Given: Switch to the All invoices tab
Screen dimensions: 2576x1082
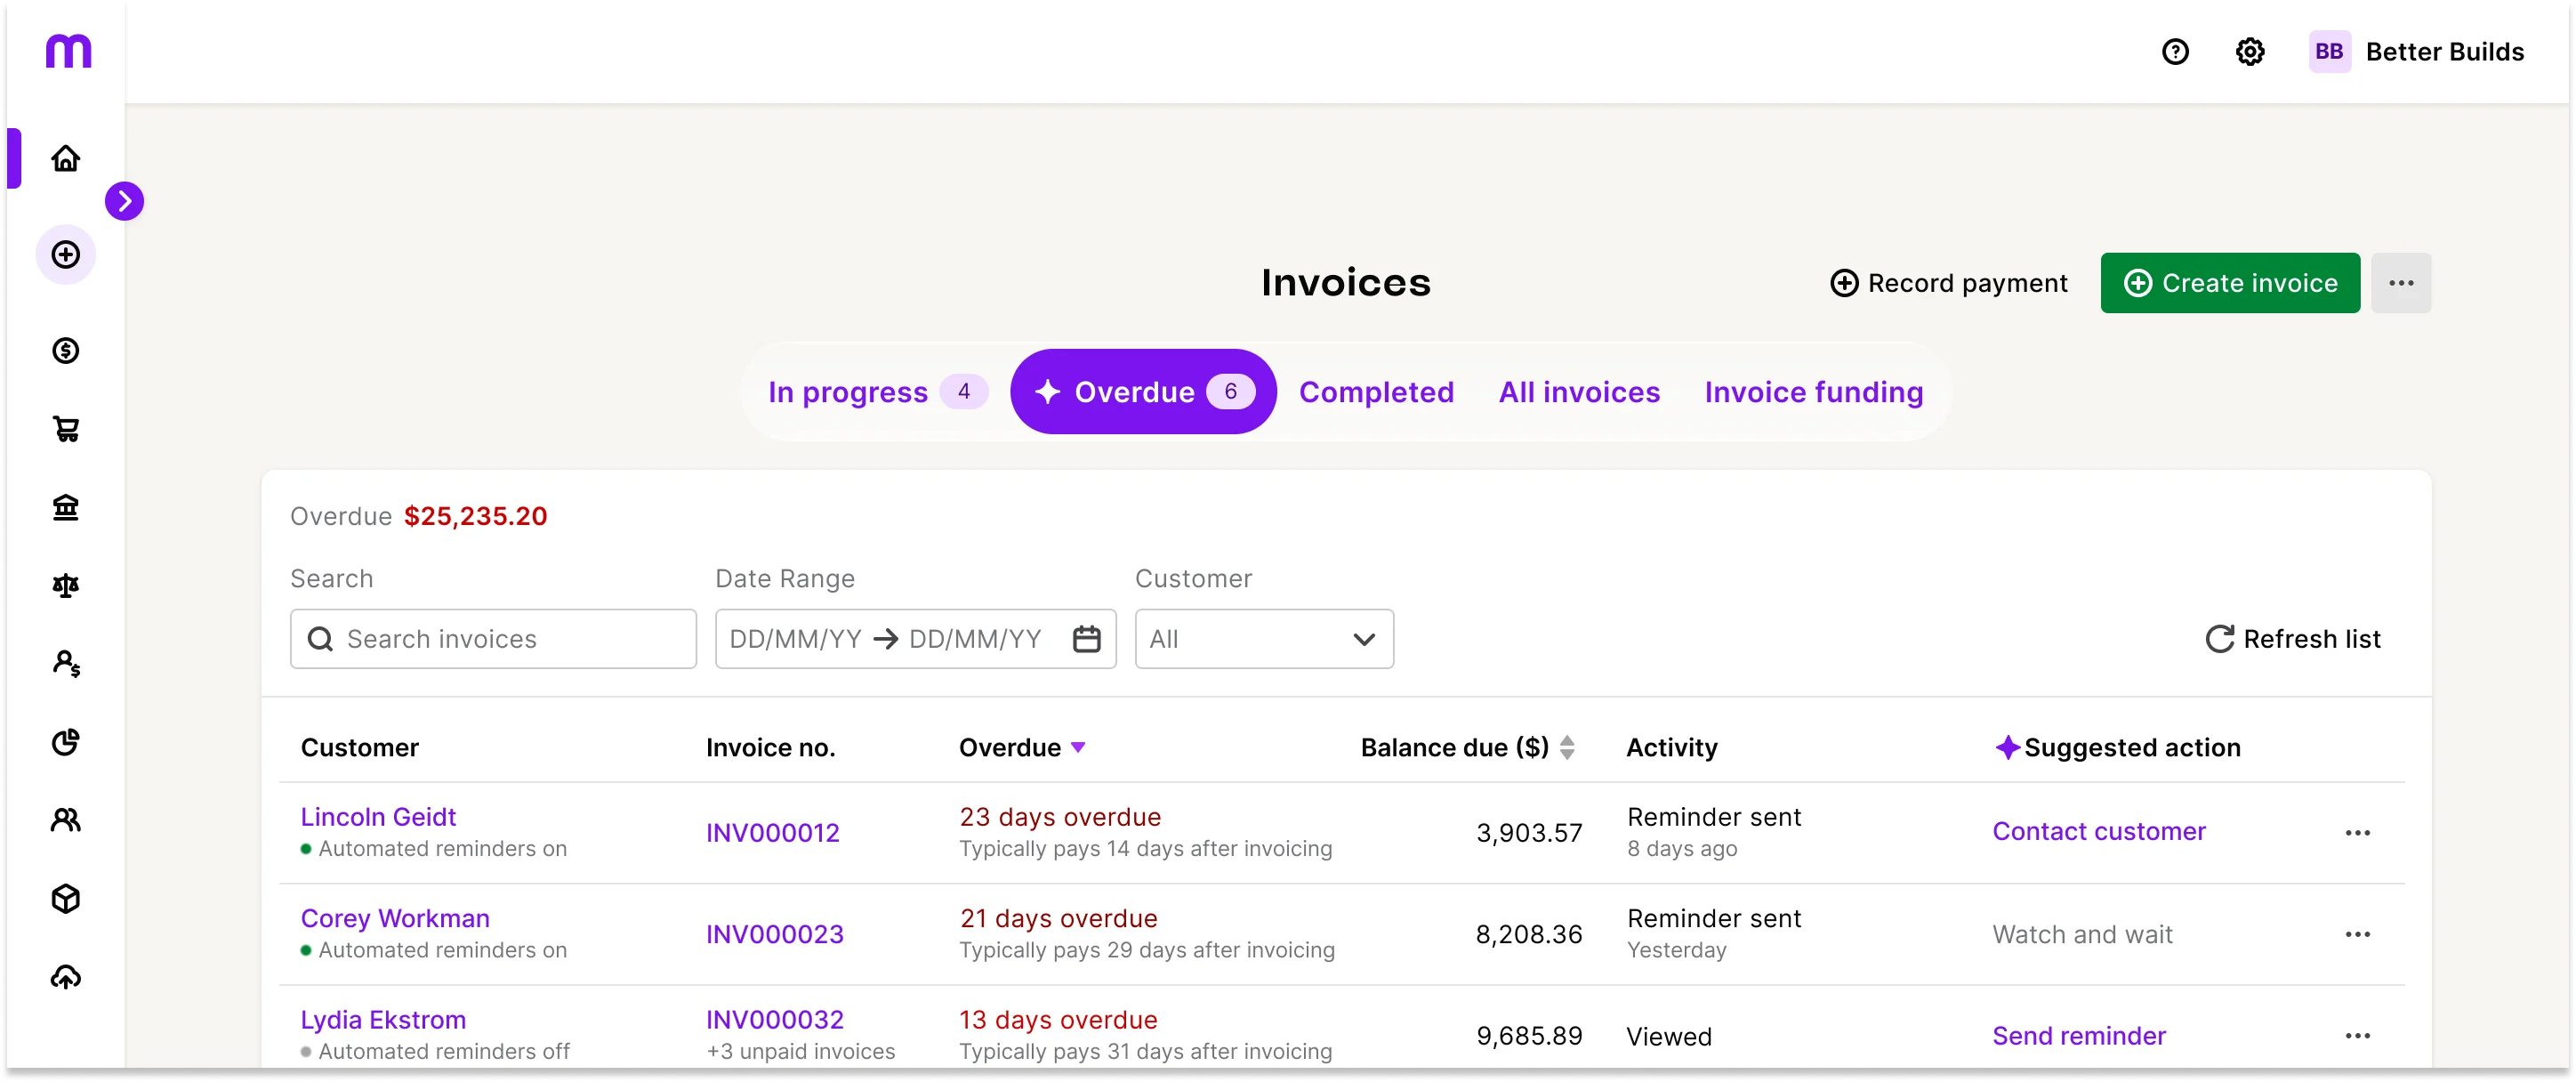Looking at the screenshot, I should tap(1578, 392).
